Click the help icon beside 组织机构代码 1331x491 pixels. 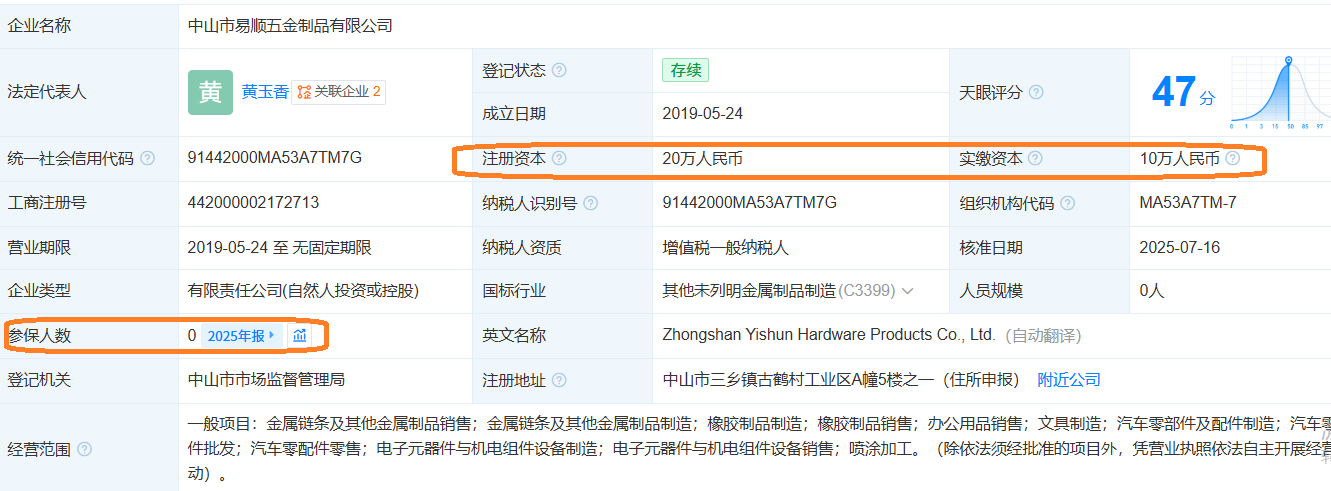click(x=1068, y=203)
